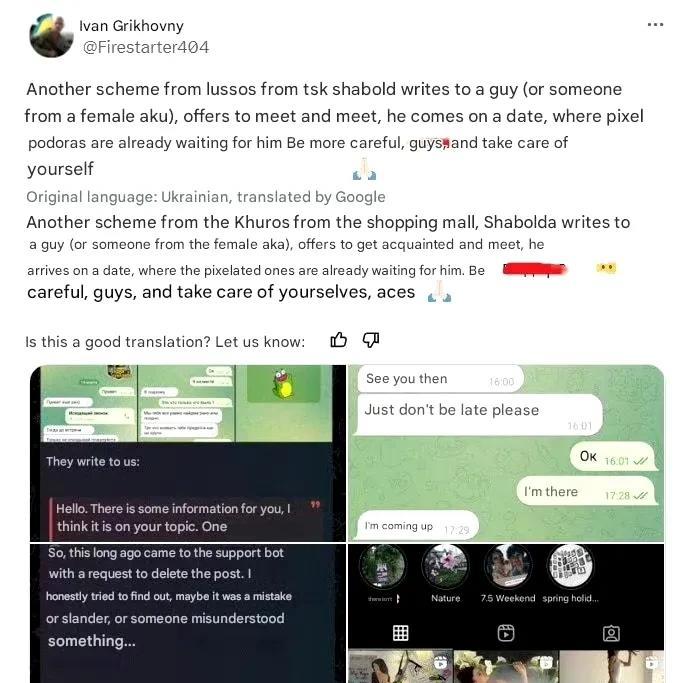The image size is (699, 683).
Task: Click the Ivan Grikhovny display name
Action: [131, 25]
